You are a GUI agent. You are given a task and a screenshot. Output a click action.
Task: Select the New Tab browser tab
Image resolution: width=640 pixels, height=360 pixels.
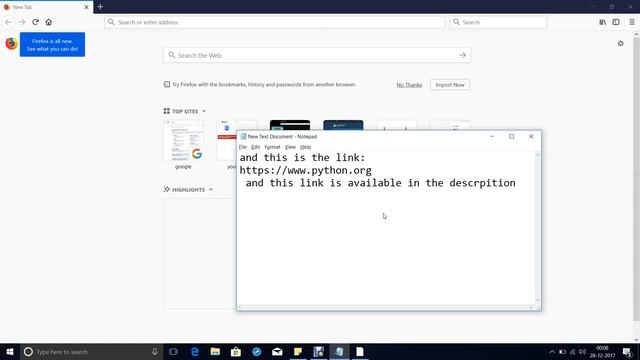click(x=47, y=7)
